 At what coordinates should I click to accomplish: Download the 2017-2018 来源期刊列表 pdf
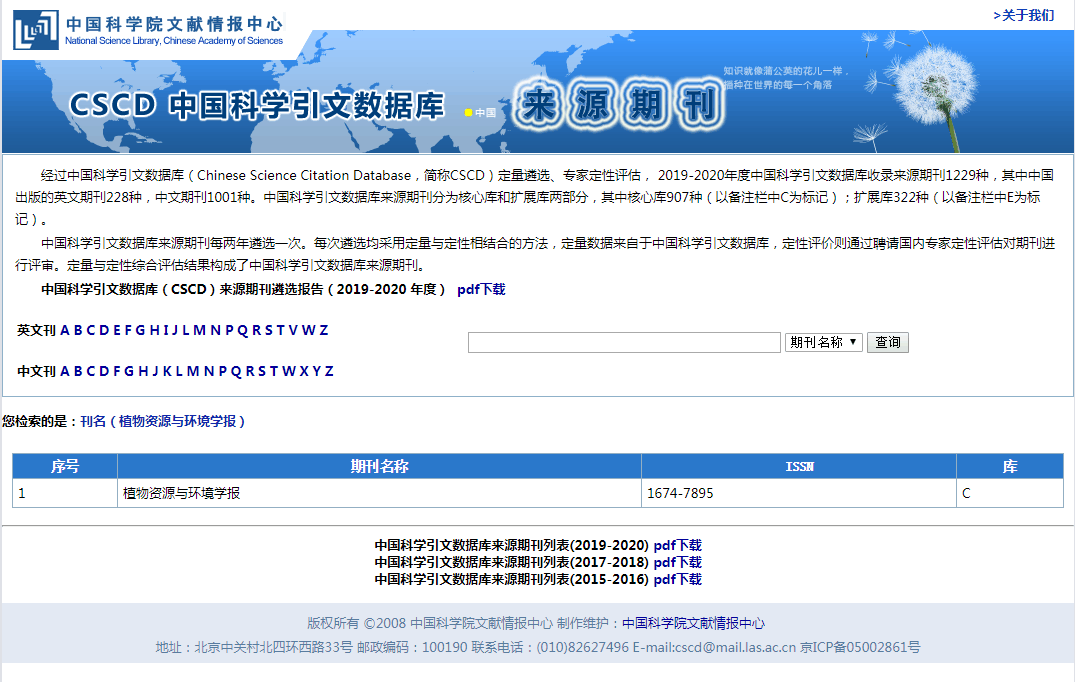(x=677, y=562)
